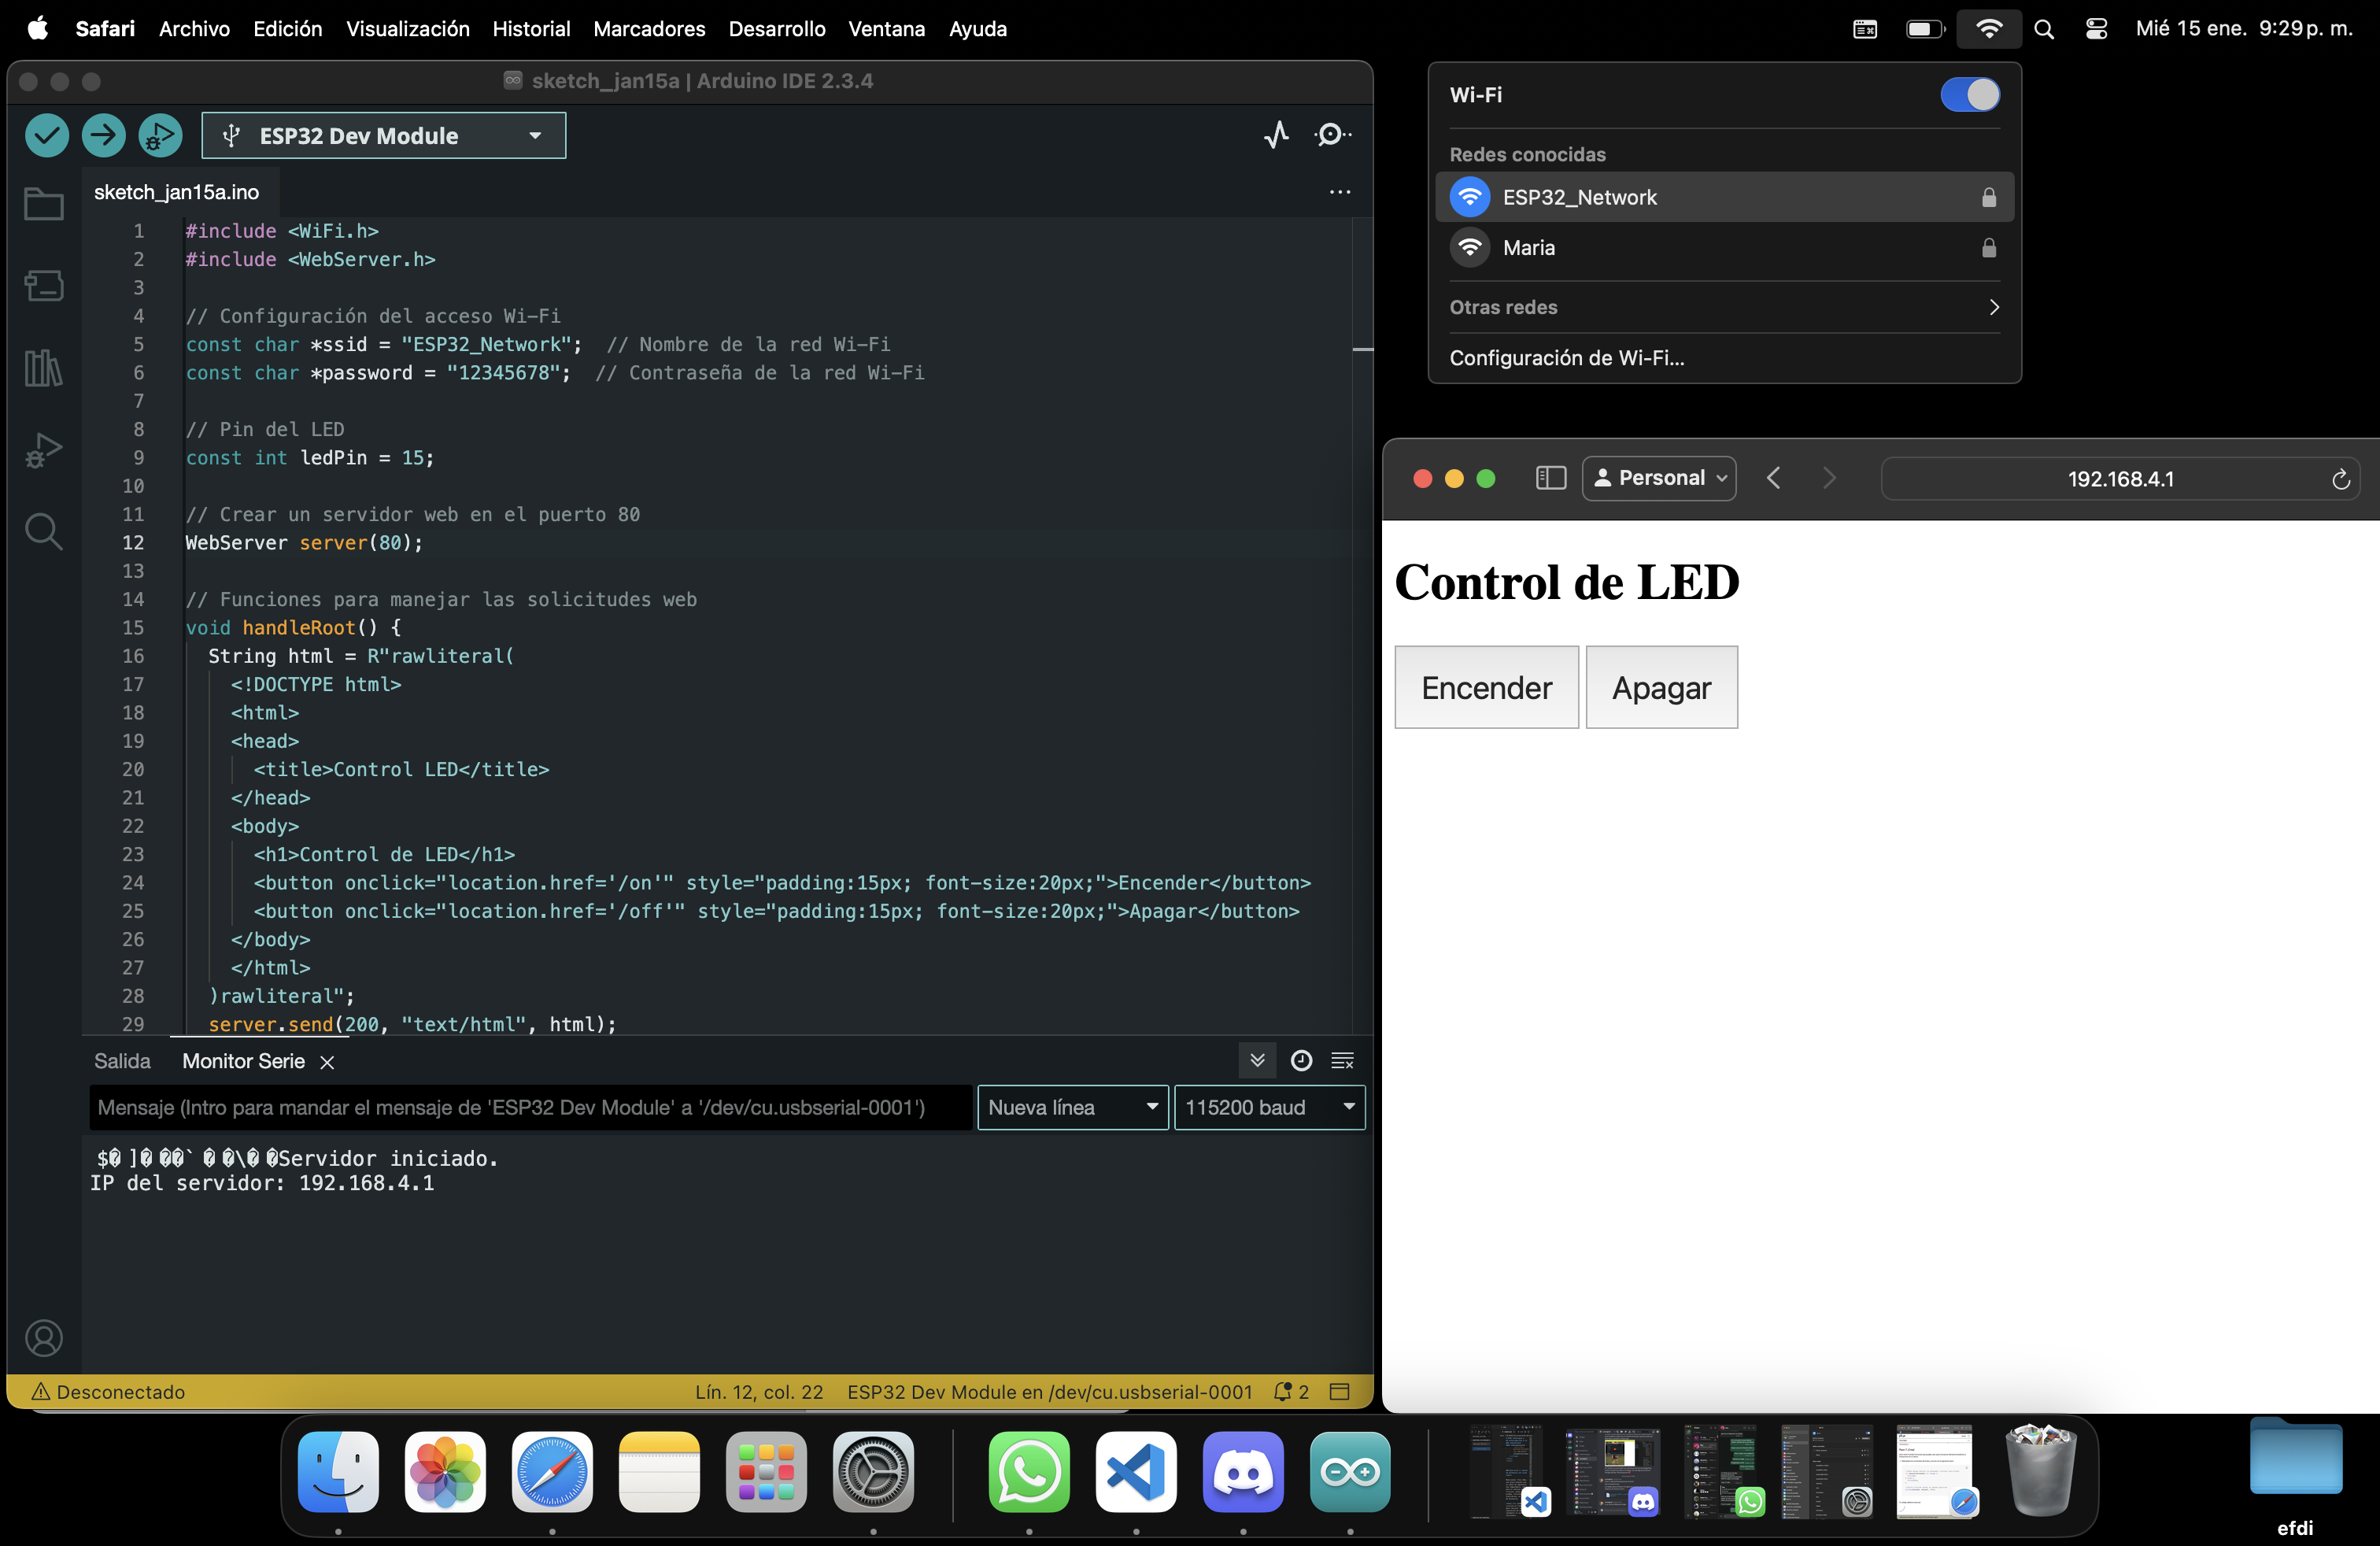The width and height of the screenshot is (2380, 1546).
Task: Switch to the Salida tab
Action: pos(122,1061)
